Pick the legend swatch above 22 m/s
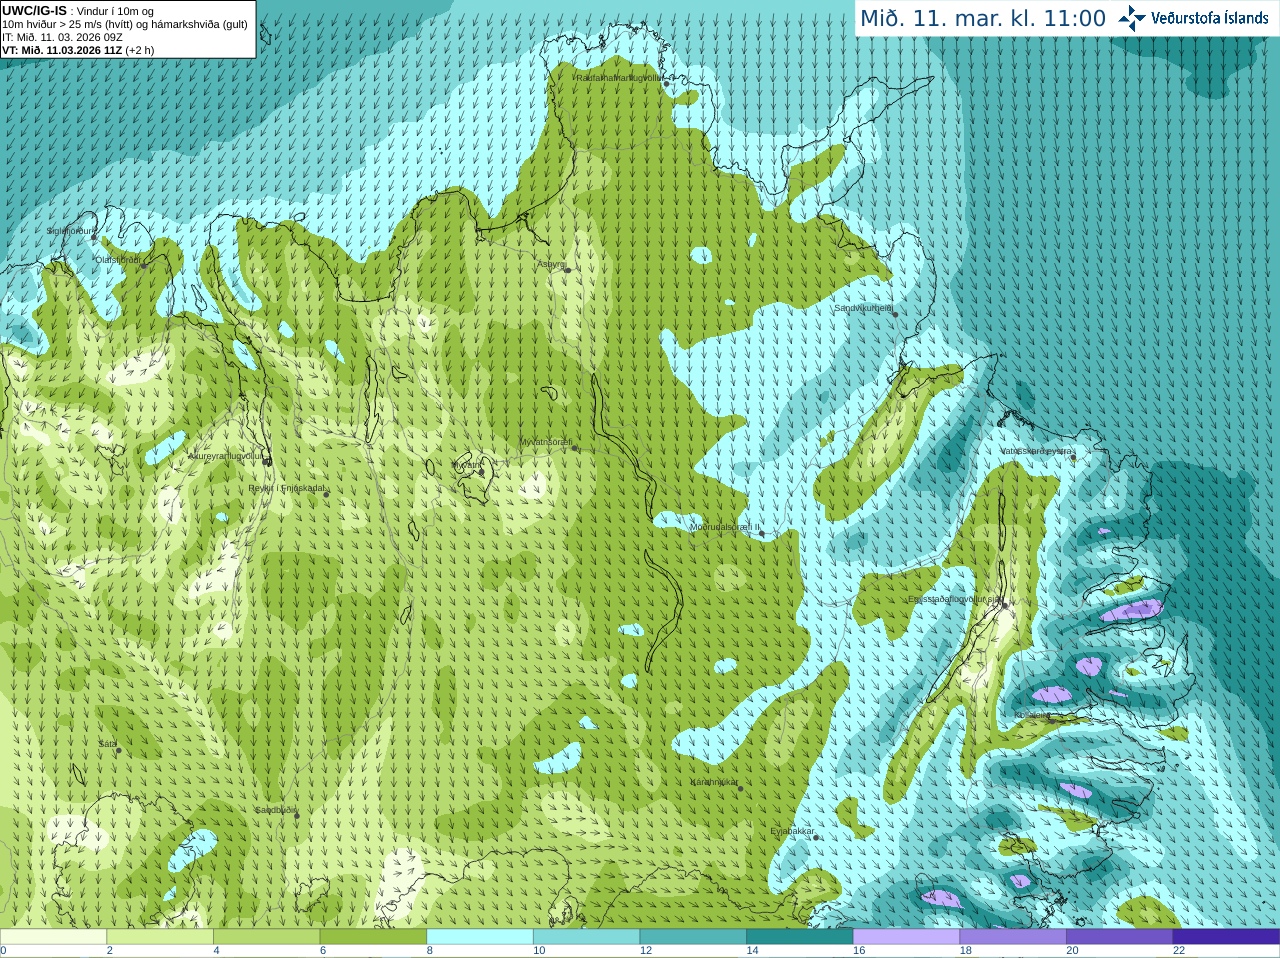This screenshot has height=958, width=1280. [x=1226, y=937]
